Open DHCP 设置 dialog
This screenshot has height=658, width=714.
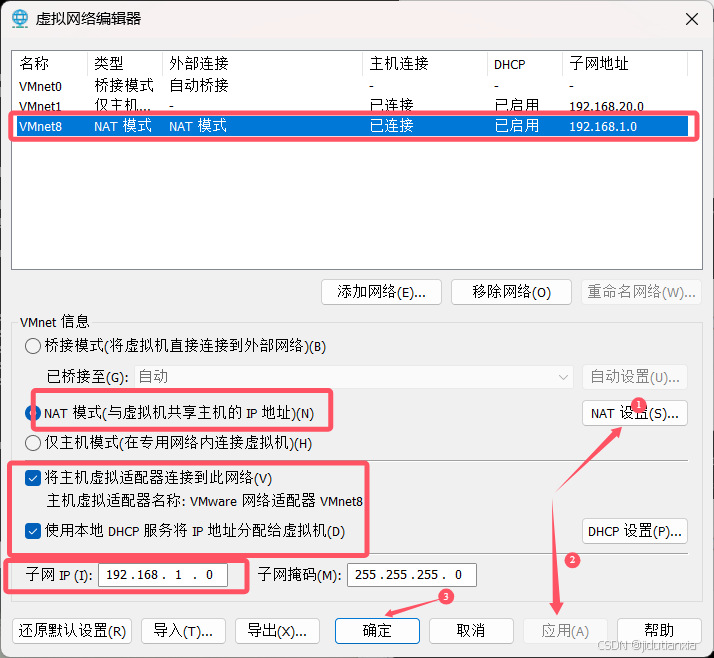click(x=634, y=530)
